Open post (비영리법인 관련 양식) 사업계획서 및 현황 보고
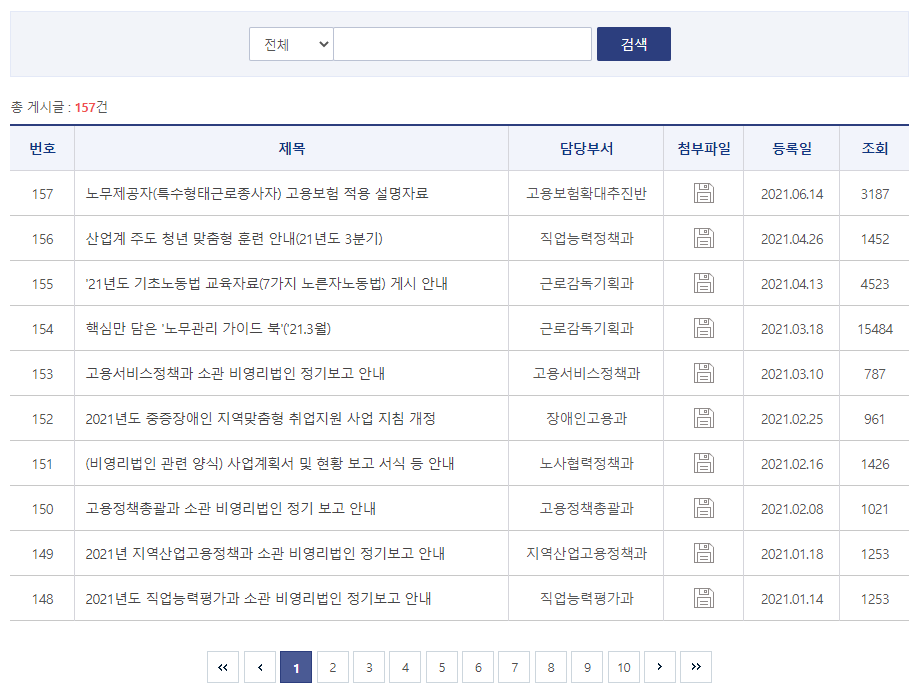Viewport: 923px width, 692px height. 270,464
